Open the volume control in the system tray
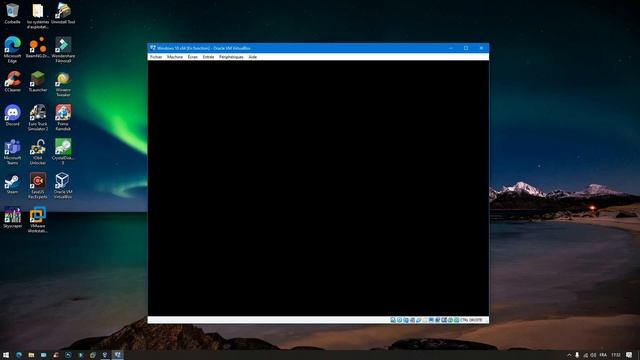The width and height of the screenshot is (640, 360). click(593, 355)
